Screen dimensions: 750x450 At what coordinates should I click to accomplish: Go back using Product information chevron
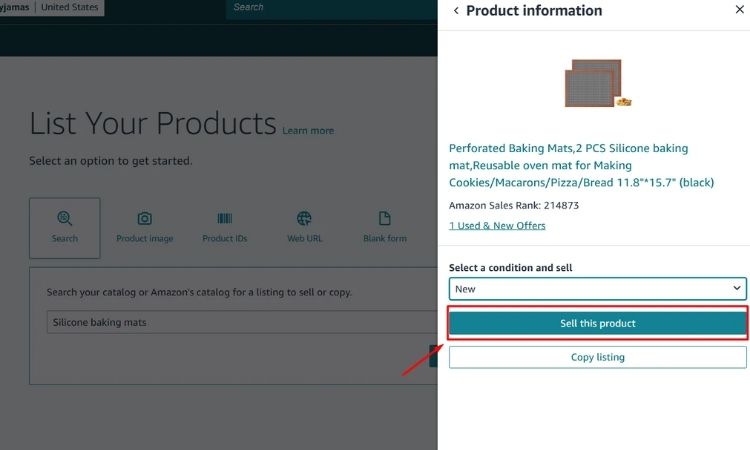pyautogui.click(x=457, y=11)
